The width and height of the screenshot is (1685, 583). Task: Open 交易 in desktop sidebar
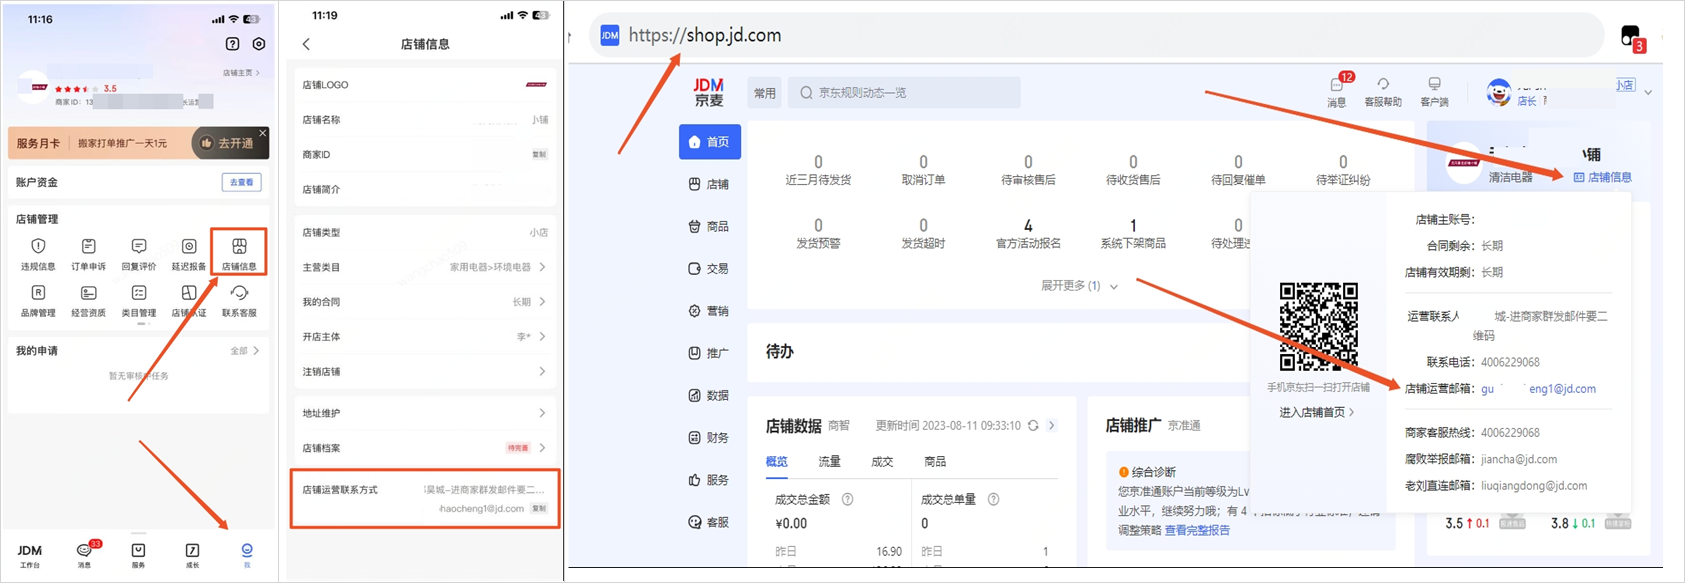point(710,268)
